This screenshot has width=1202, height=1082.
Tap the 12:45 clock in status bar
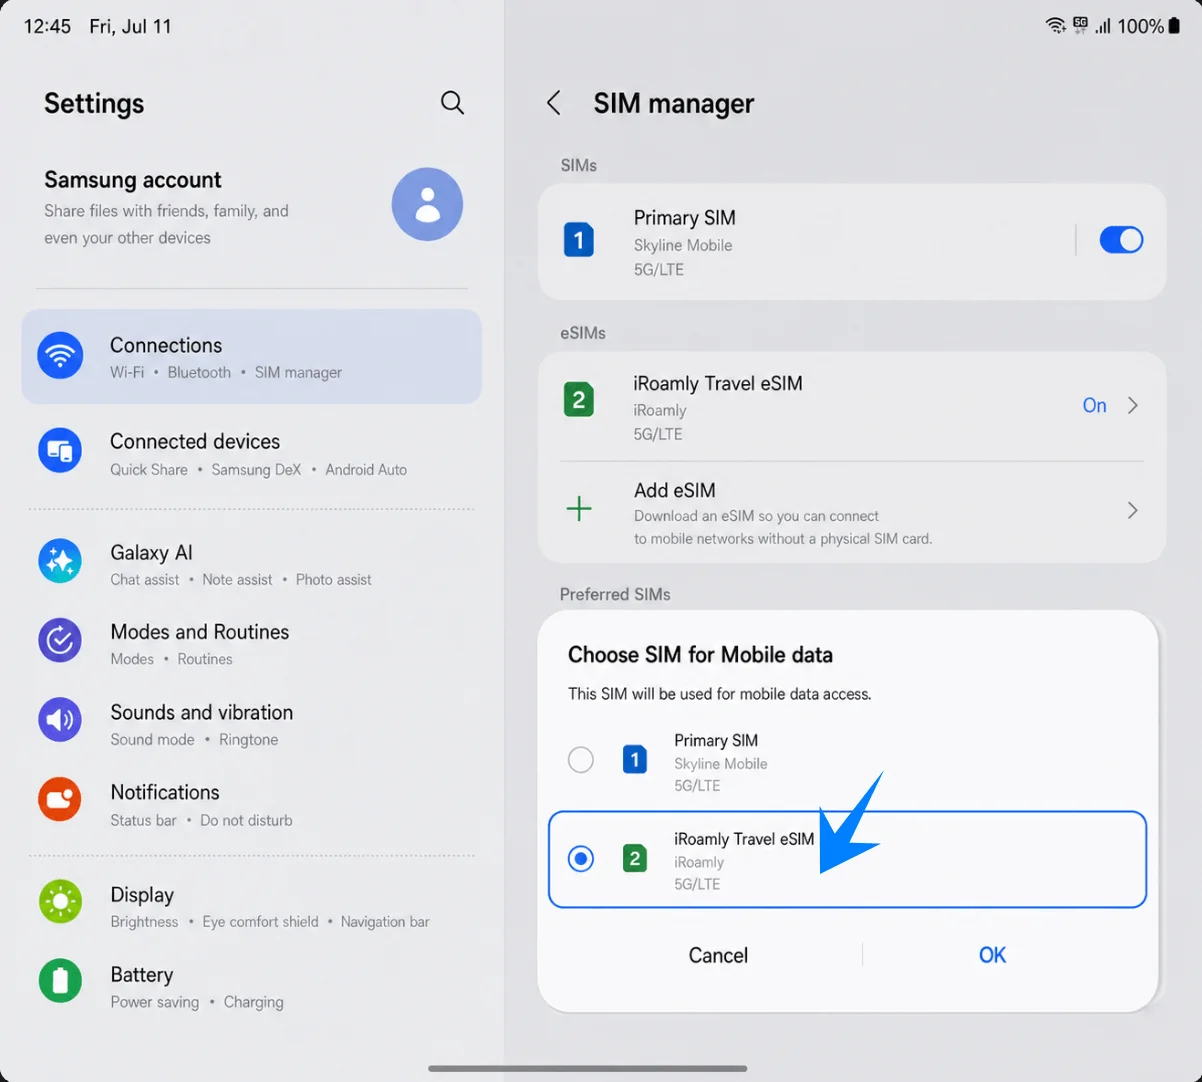[47, 26]
